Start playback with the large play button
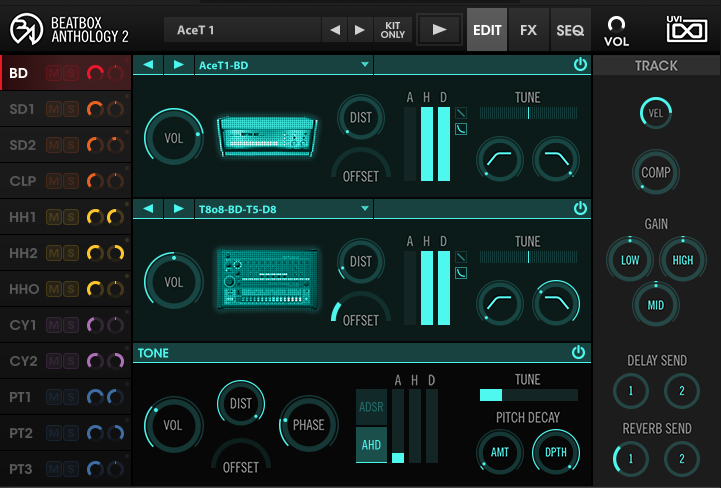Screen dimensions: 721x488 (x=439, y=30)
